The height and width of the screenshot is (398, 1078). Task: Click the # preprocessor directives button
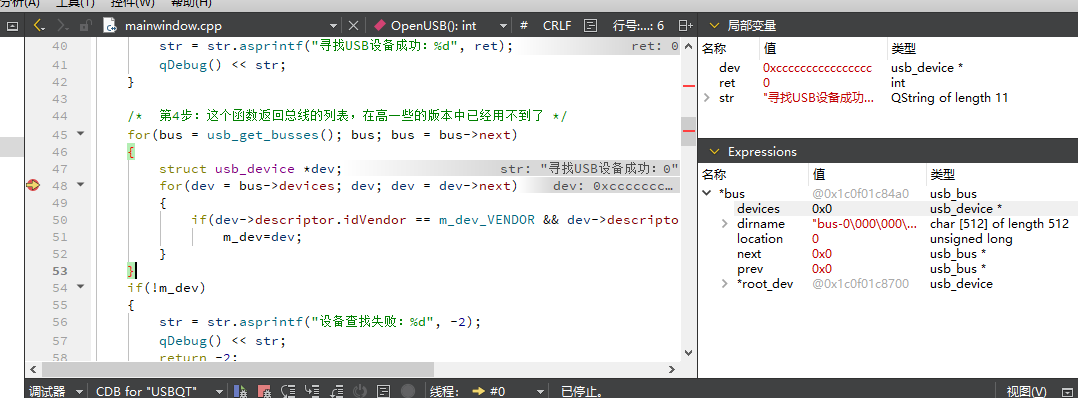pyautogui.click(x=525, y=26)
